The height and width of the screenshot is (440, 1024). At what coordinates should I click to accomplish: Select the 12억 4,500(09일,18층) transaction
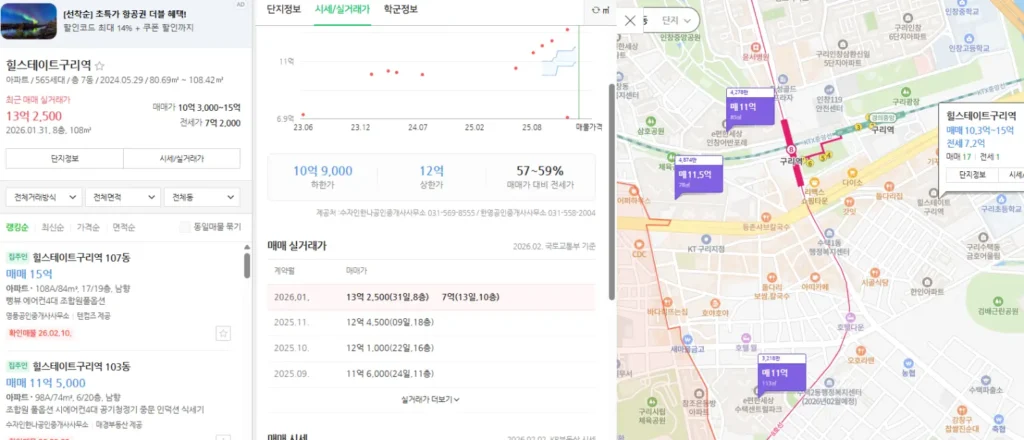[390, 322]
